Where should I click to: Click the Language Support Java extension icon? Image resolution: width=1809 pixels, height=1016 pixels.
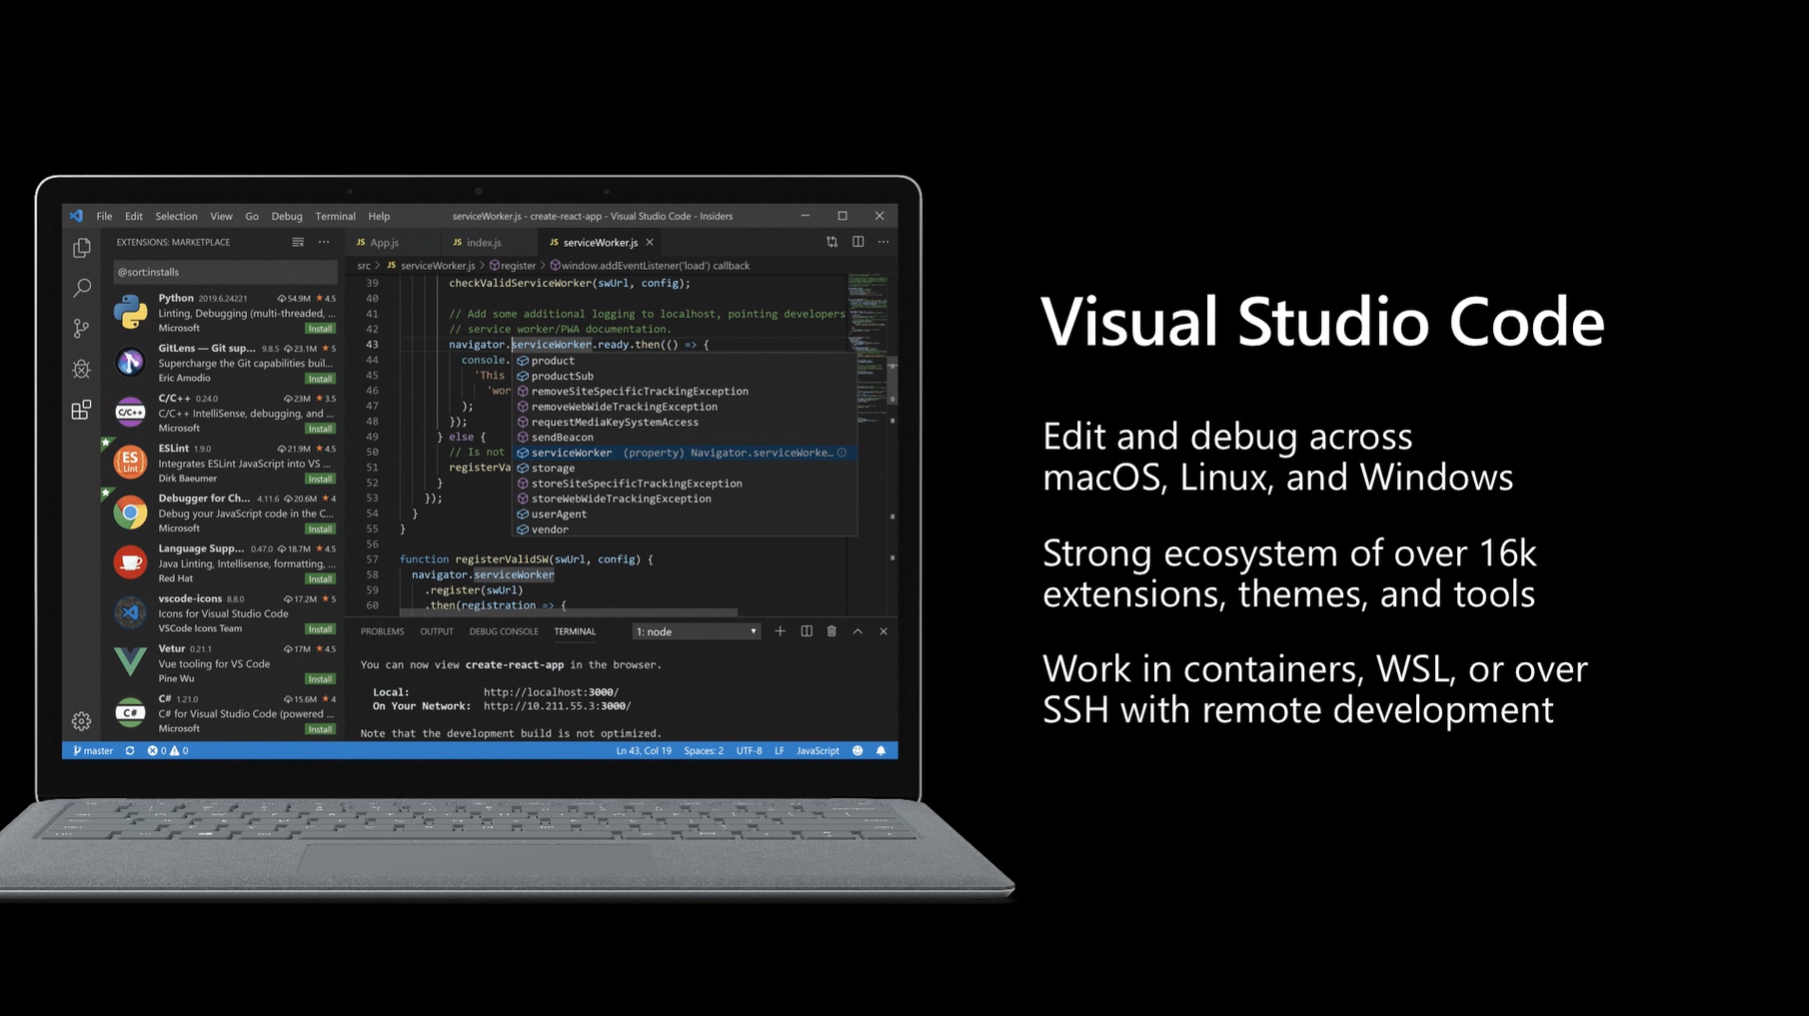pos(130,562)
